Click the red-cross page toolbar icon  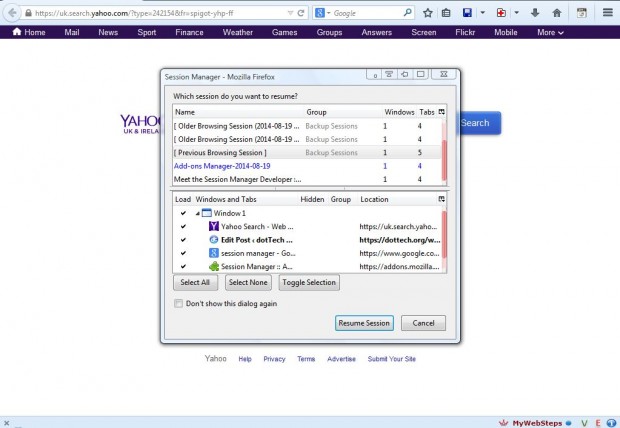(501, 13)
